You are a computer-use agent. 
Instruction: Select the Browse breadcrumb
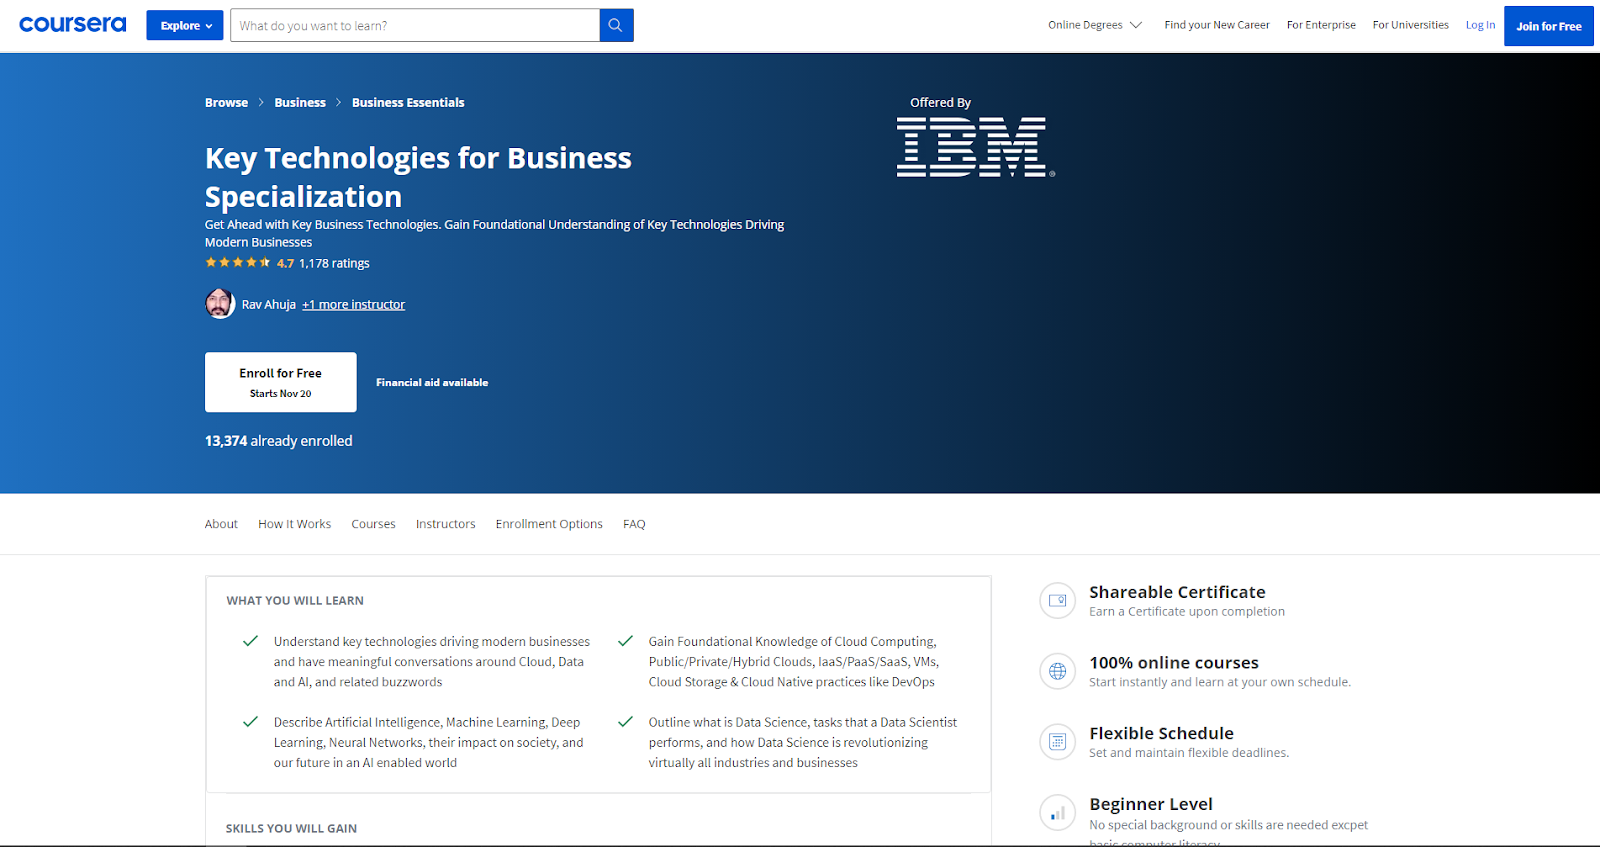tap(226, 102)
